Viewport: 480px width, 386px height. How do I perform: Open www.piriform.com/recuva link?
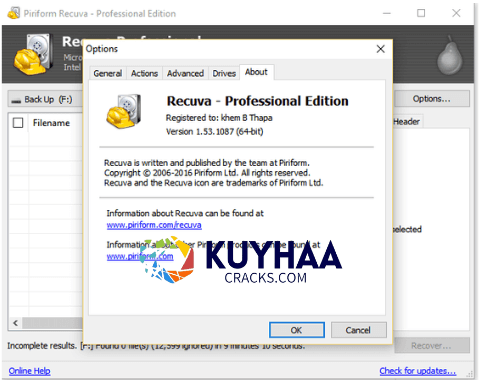[x=154, y=225]
